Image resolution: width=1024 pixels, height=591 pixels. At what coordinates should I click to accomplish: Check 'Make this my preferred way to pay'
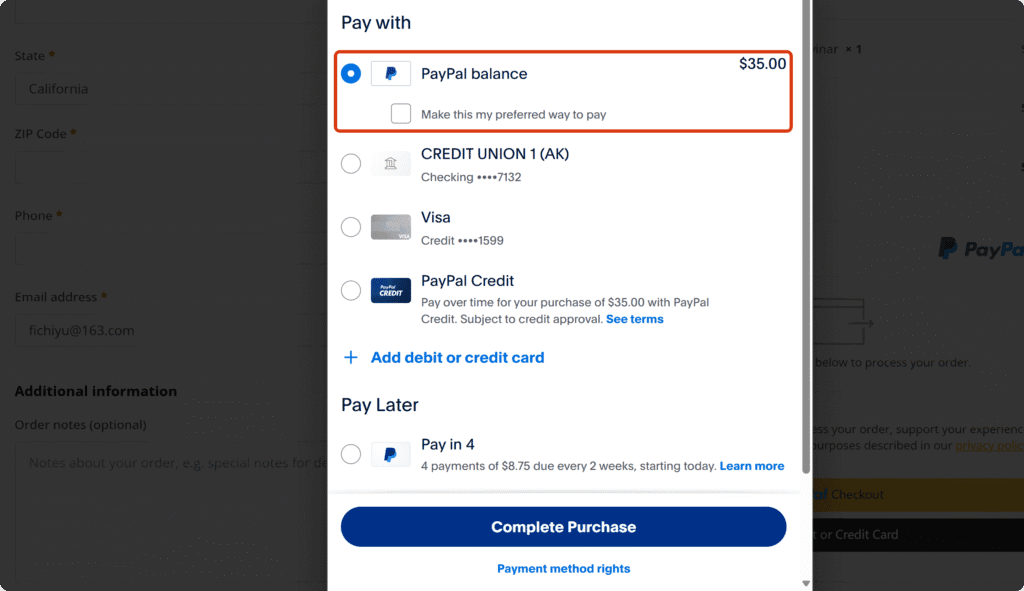point(401,114)
